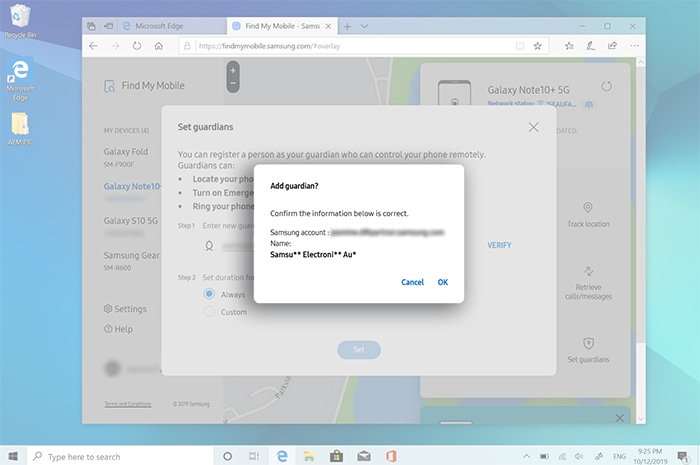This screenshot has width=700, height=465.
Task: Open a new tab in Edge
Action: click(x=347, y=26)
